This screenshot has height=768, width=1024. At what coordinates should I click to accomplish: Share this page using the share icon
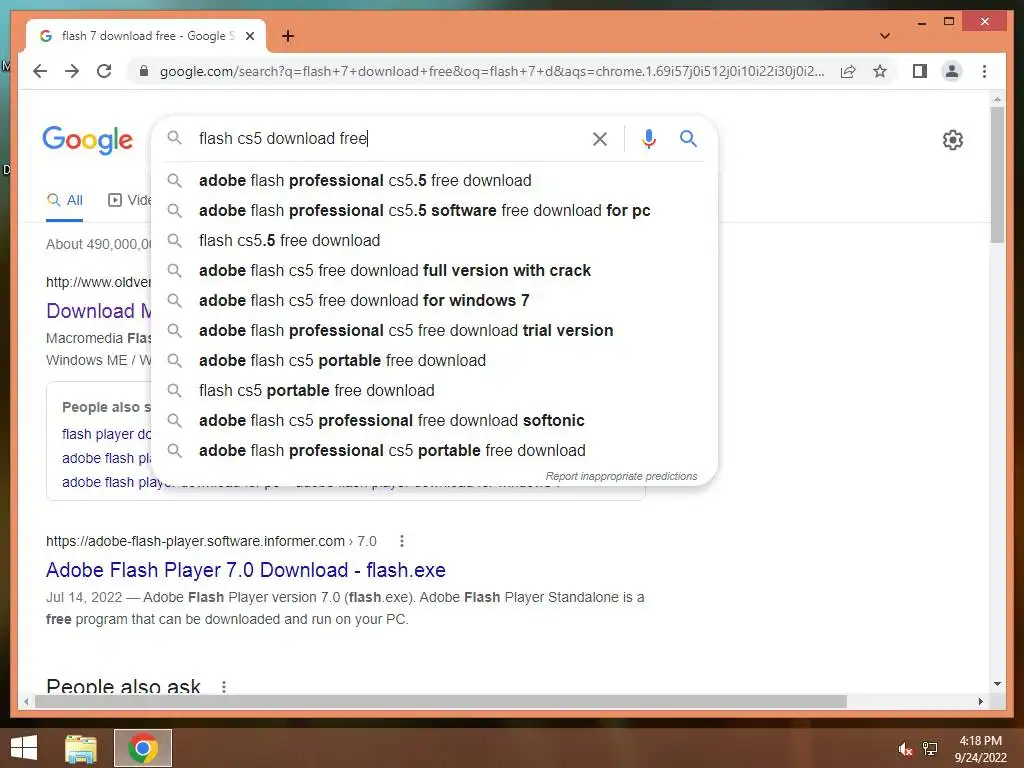848,71
